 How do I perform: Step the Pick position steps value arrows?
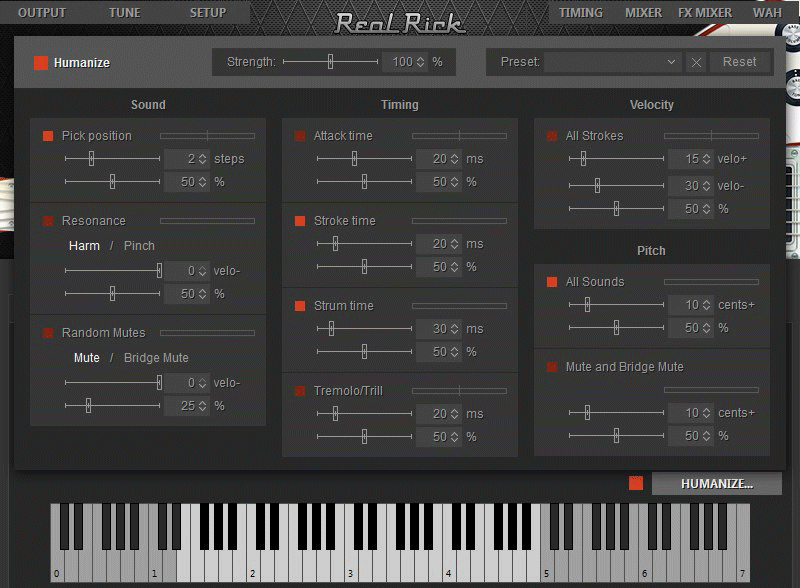(x=203, y=159)
